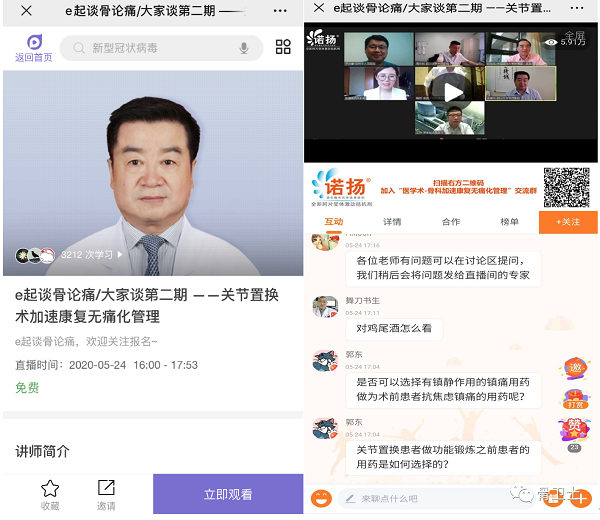Switch to the 合作 tab
This screenshot has width=600, height=520.
click(451, 221)
